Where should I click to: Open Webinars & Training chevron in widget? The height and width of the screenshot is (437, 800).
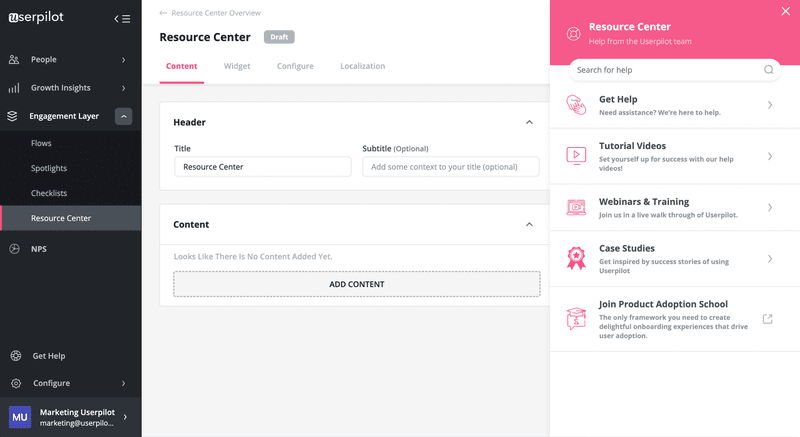click(x=770, y=208)
